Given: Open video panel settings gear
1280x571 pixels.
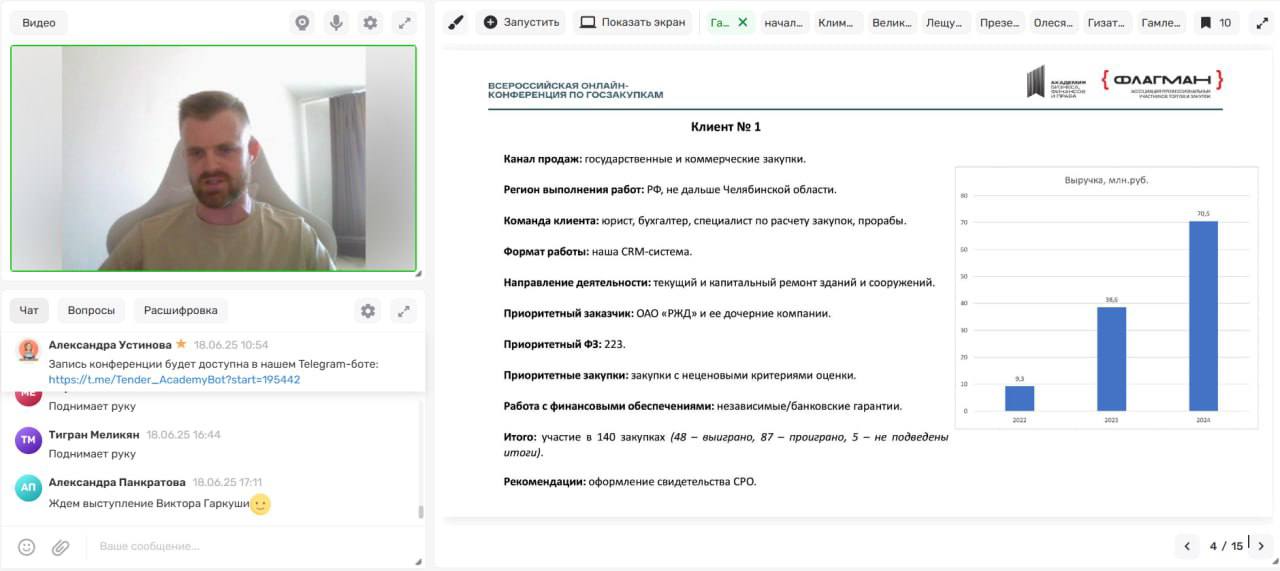Looking at the screenshot, I should click(x=370, y=22).
